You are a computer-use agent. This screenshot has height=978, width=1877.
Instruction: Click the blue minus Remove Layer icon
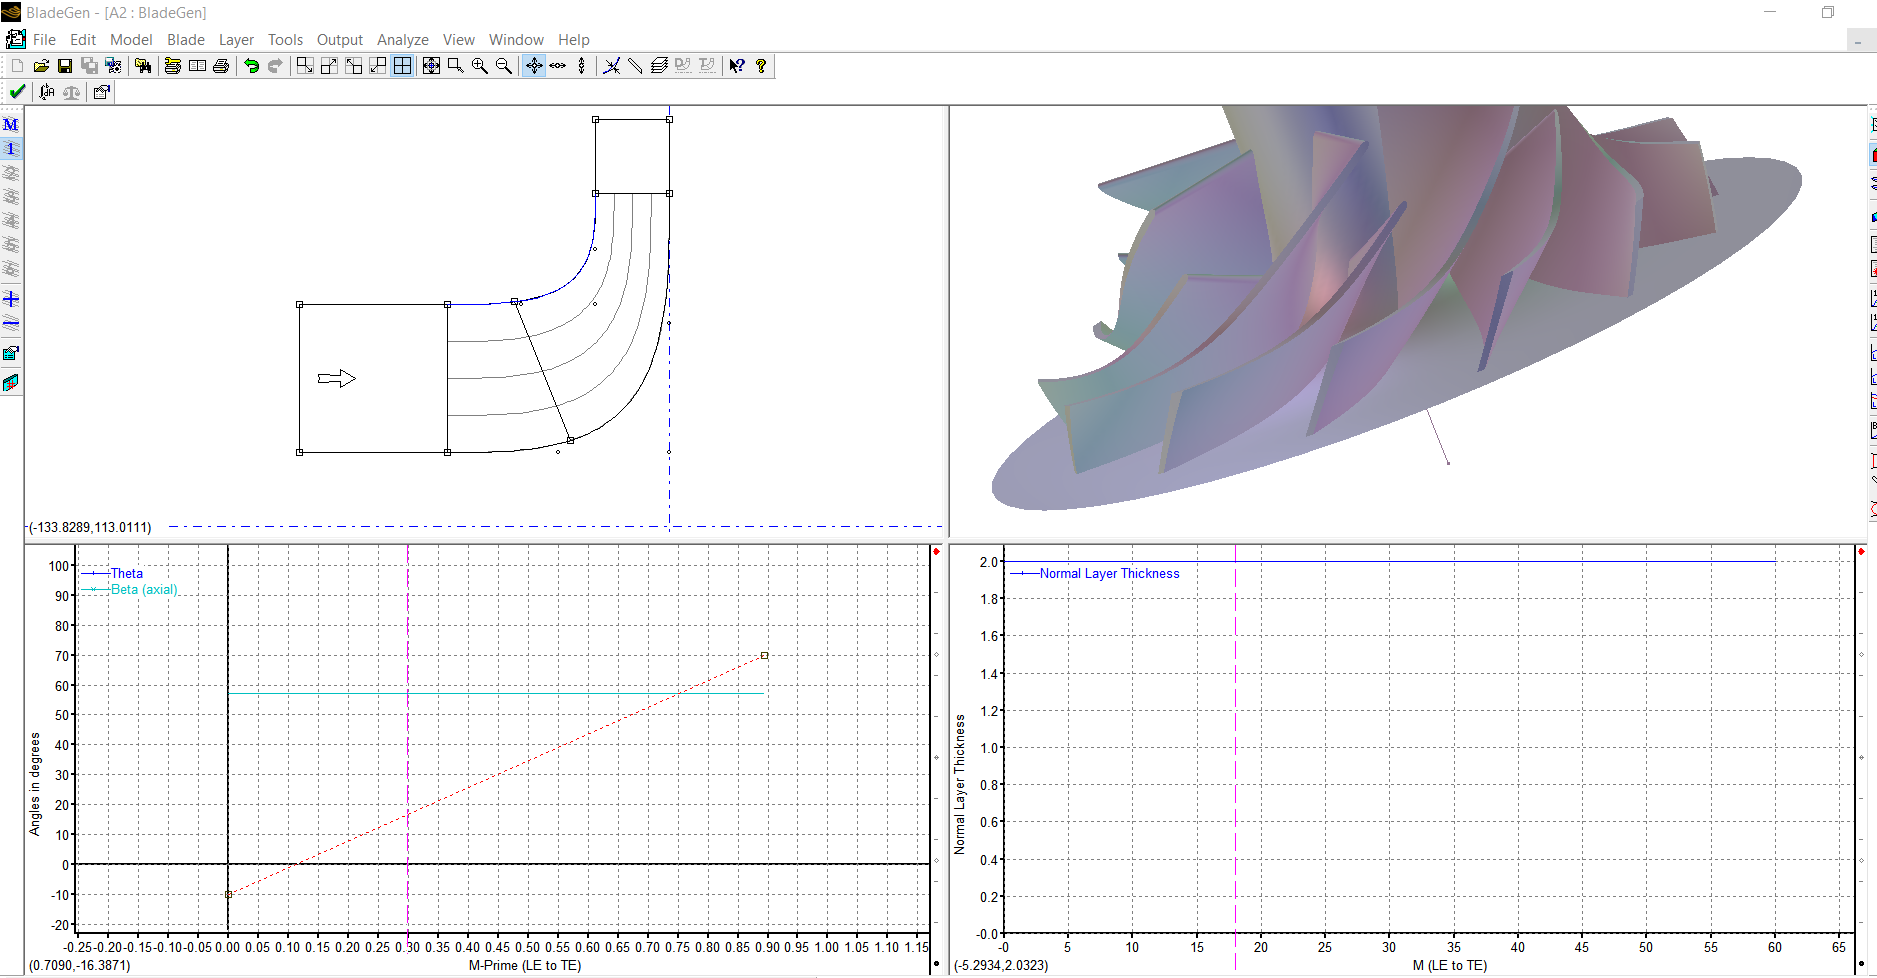click(11, 323)
